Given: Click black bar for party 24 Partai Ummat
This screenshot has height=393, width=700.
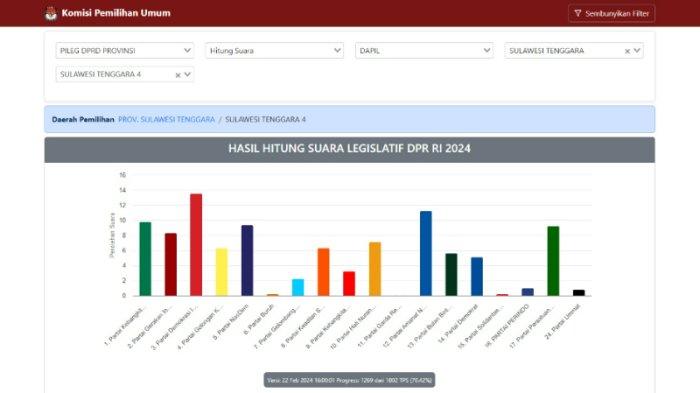Looking at the screenshot, I should click(579, 293).
